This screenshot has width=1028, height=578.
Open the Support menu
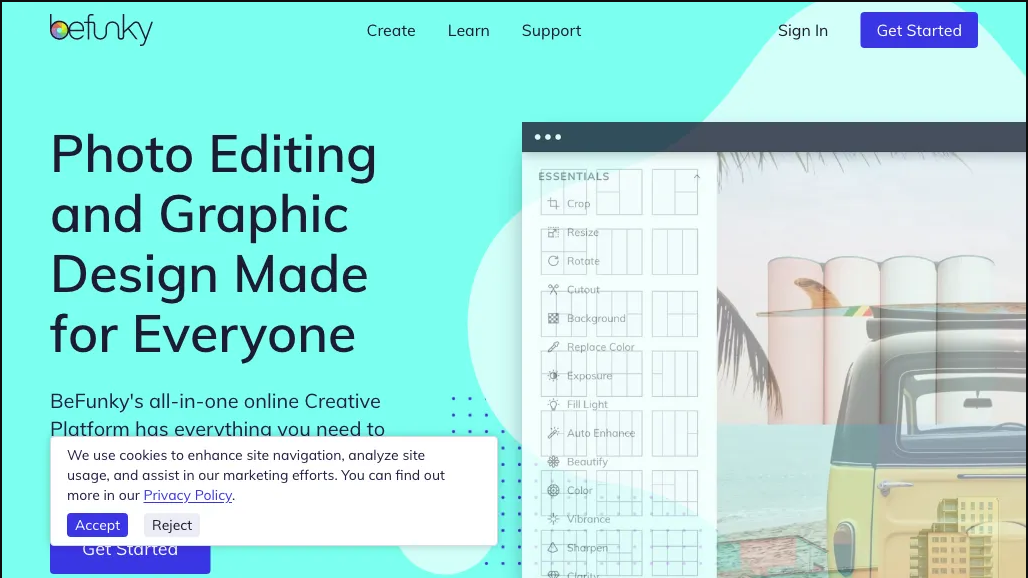(551, 31)
